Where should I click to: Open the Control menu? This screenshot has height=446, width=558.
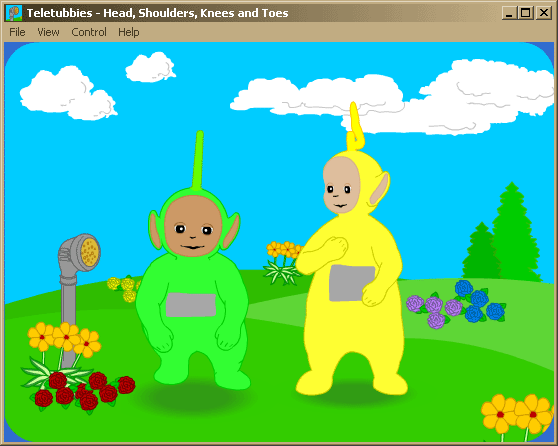(89, 32)
